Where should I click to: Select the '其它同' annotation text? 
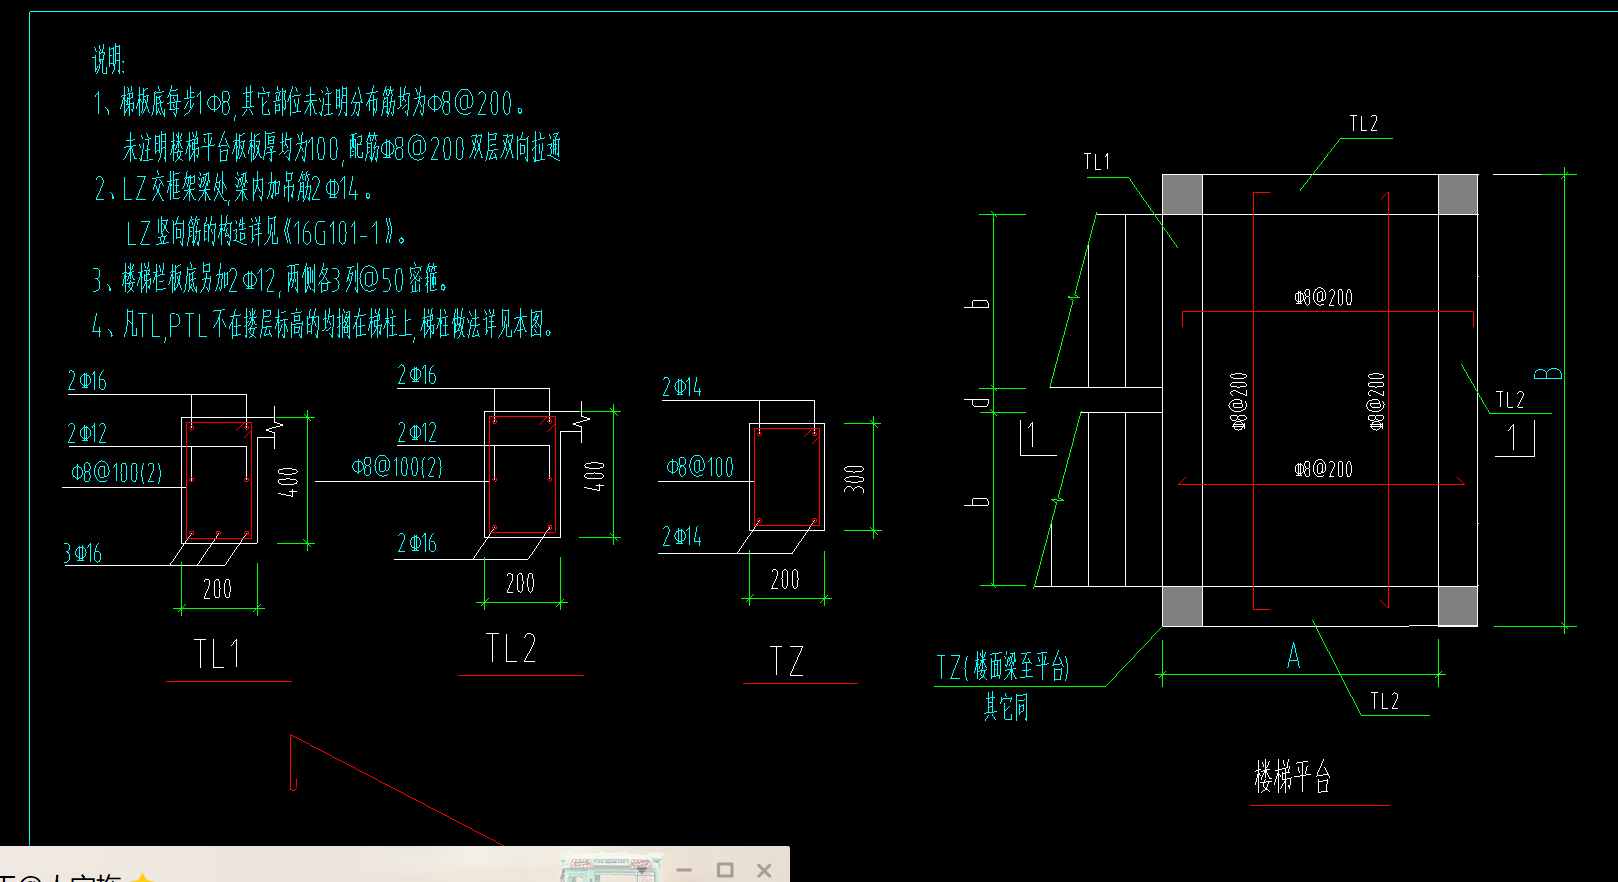[x=1006, y=706]
